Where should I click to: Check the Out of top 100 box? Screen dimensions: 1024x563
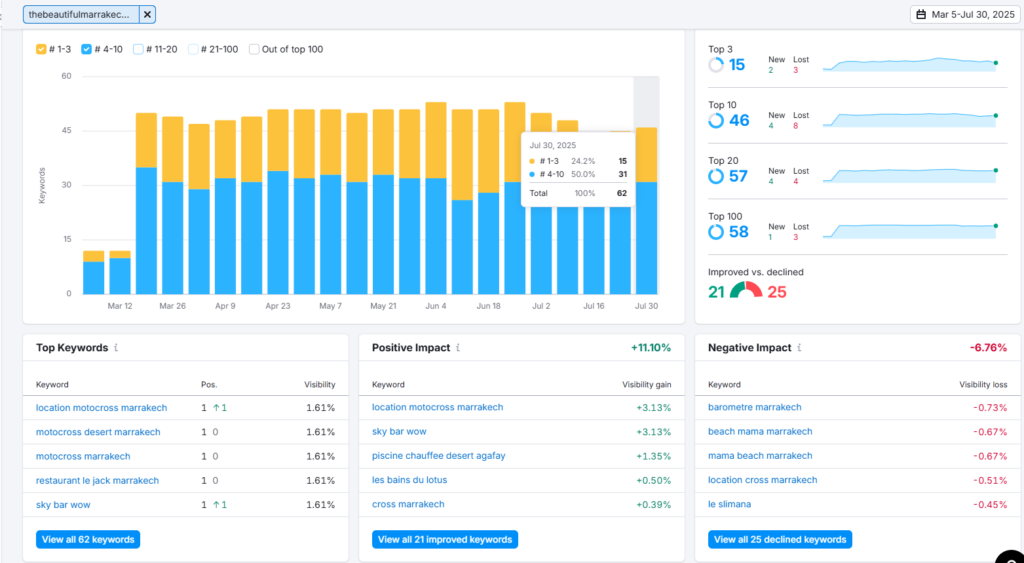click(x=254, y=49)
